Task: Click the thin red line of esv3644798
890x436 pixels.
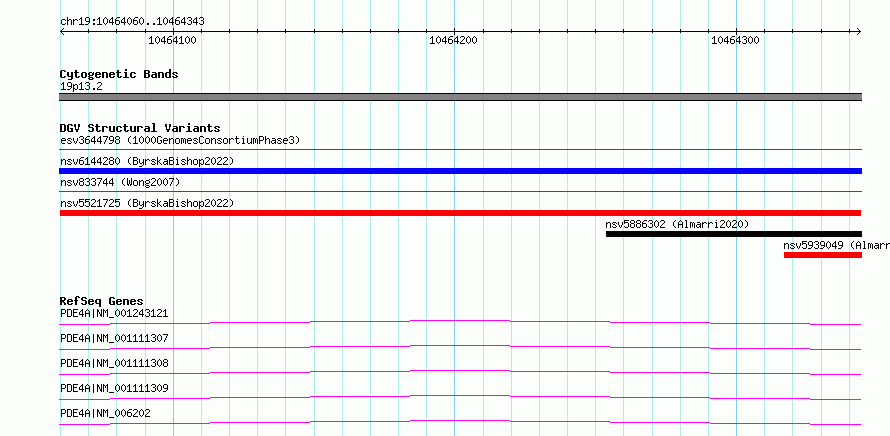Action: click(x=460, y=150)
